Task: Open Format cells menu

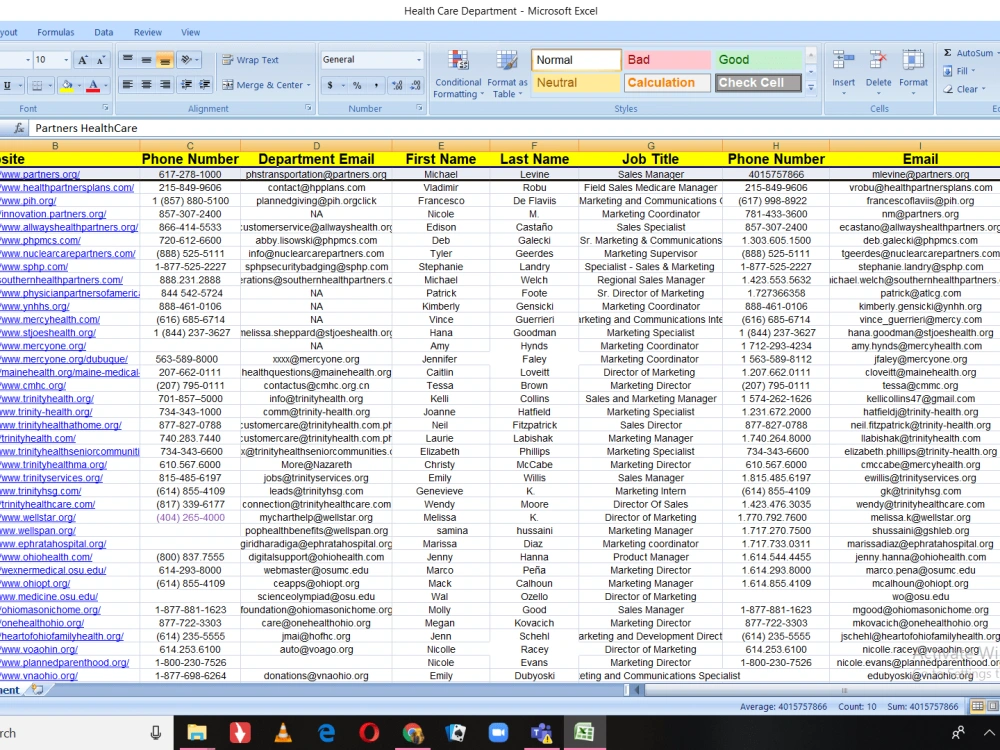Action: point(913,72)
